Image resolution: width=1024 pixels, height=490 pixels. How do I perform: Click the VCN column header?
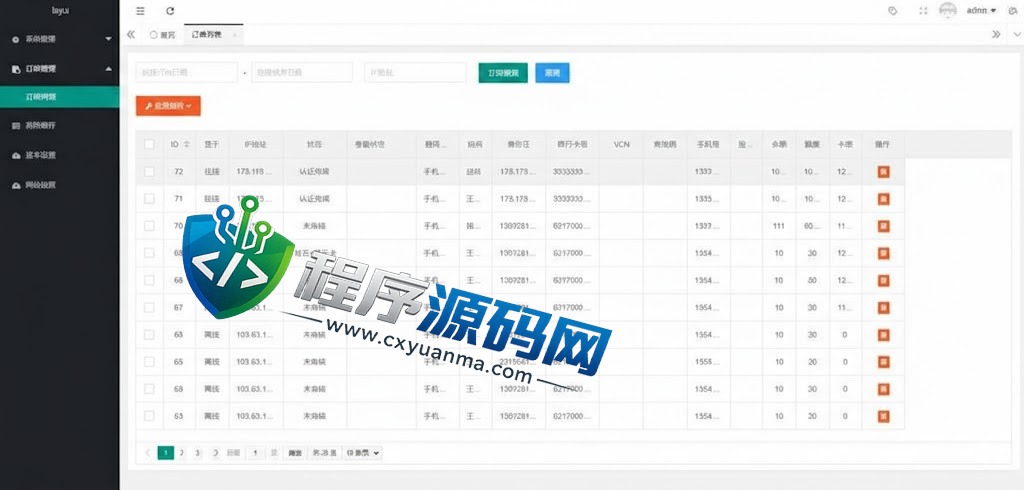(x=621, y=144)
